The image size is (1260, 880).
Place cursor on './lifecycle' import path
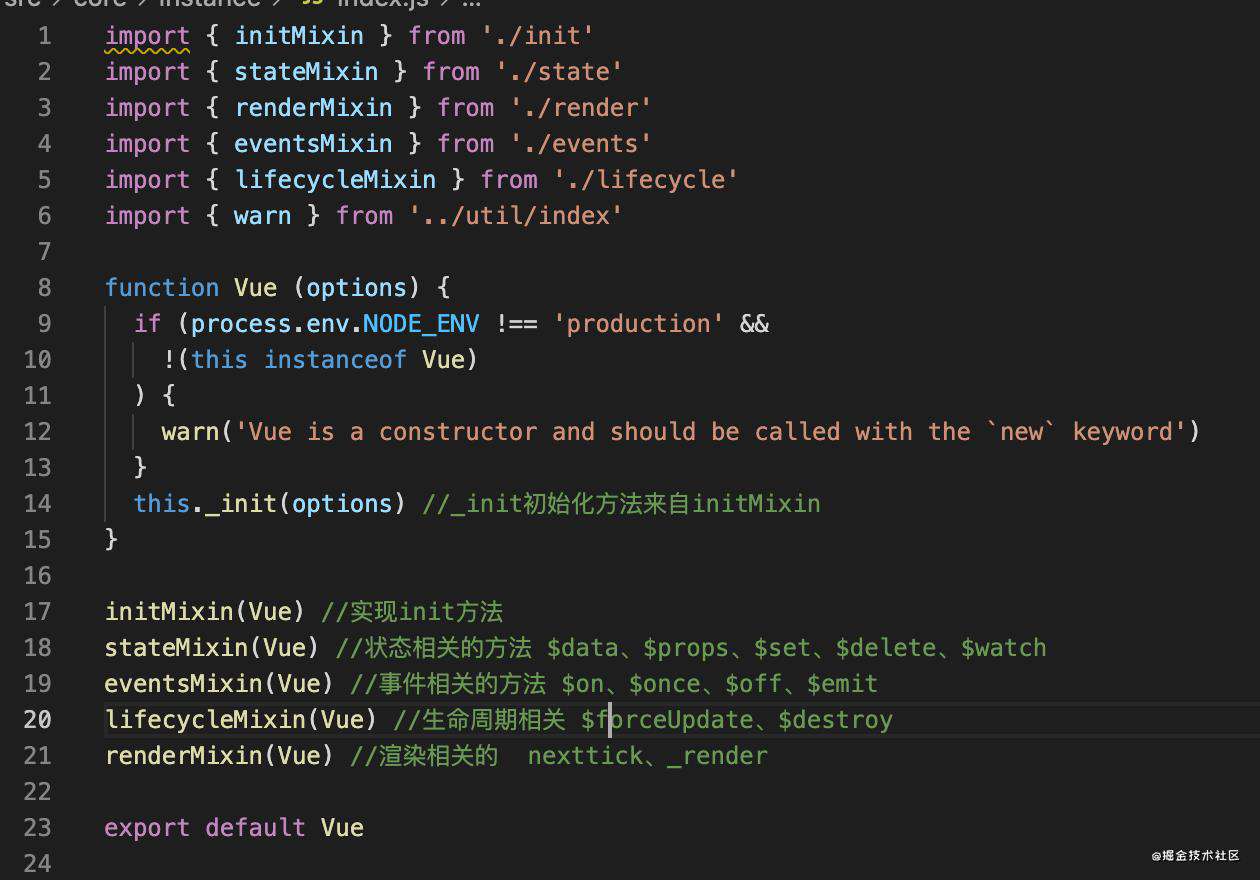(645, 180)
